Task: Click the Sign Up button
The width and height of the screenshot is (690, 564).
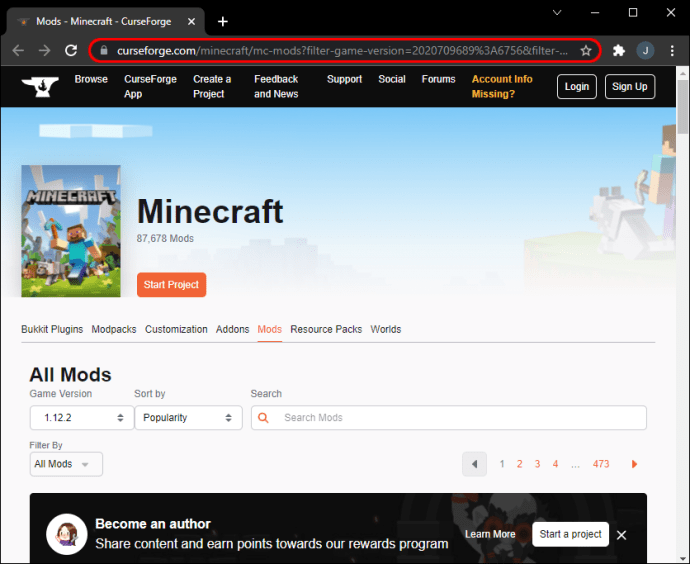Action: [630, 87]
